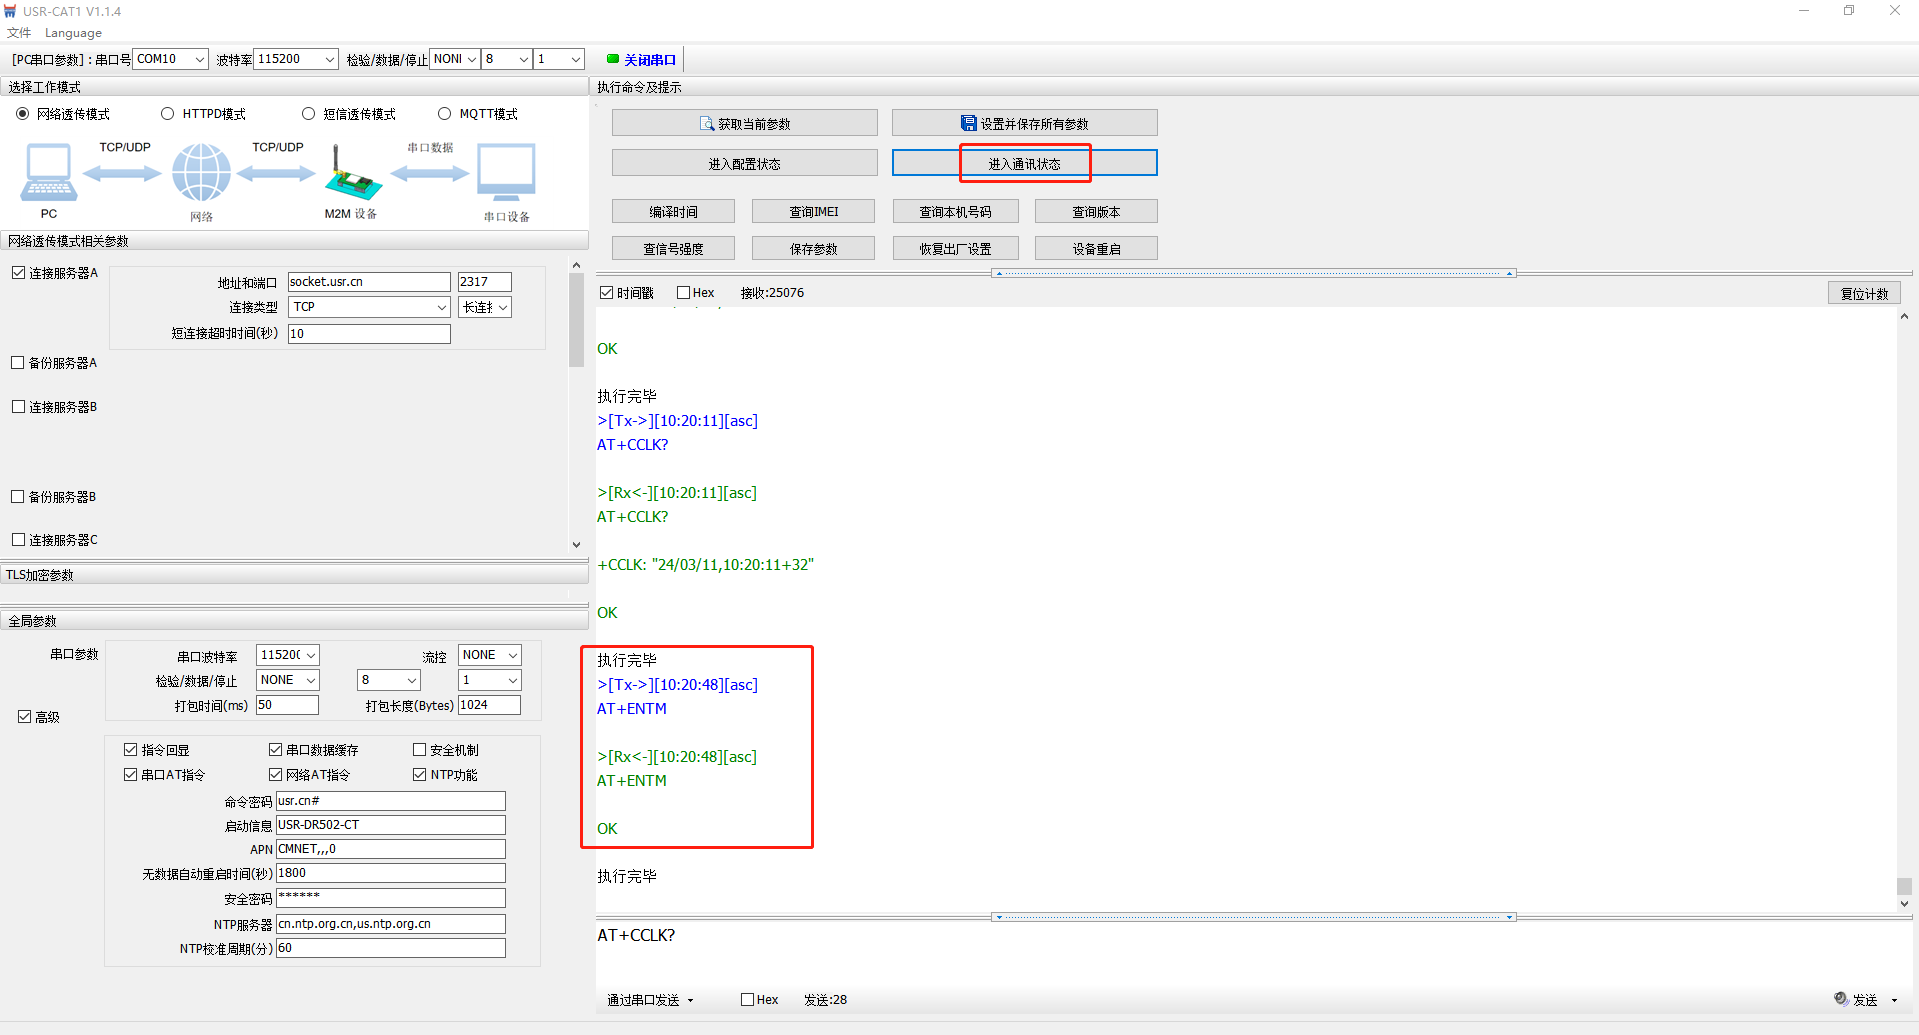Click the socket.usr.cn address input field

coord(368,282)
